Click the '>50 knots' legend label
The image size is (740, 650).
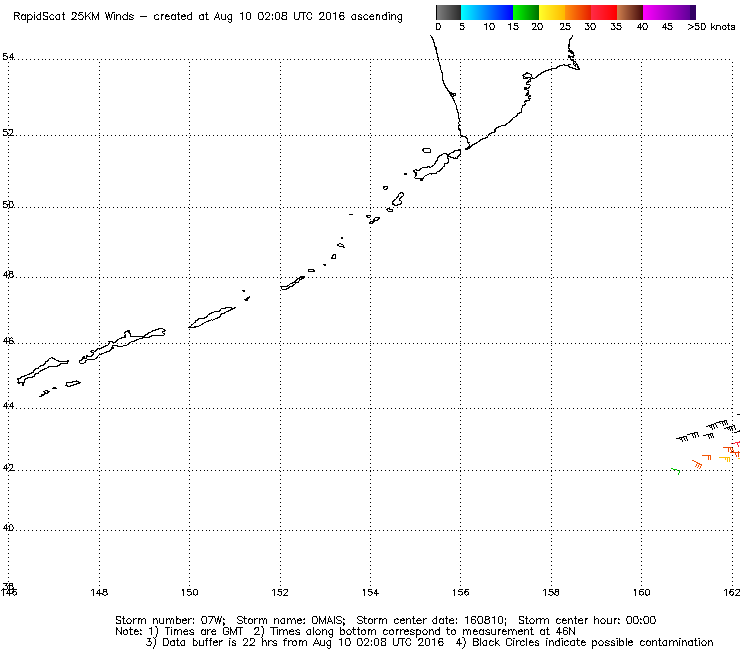[x=711, y=27]
